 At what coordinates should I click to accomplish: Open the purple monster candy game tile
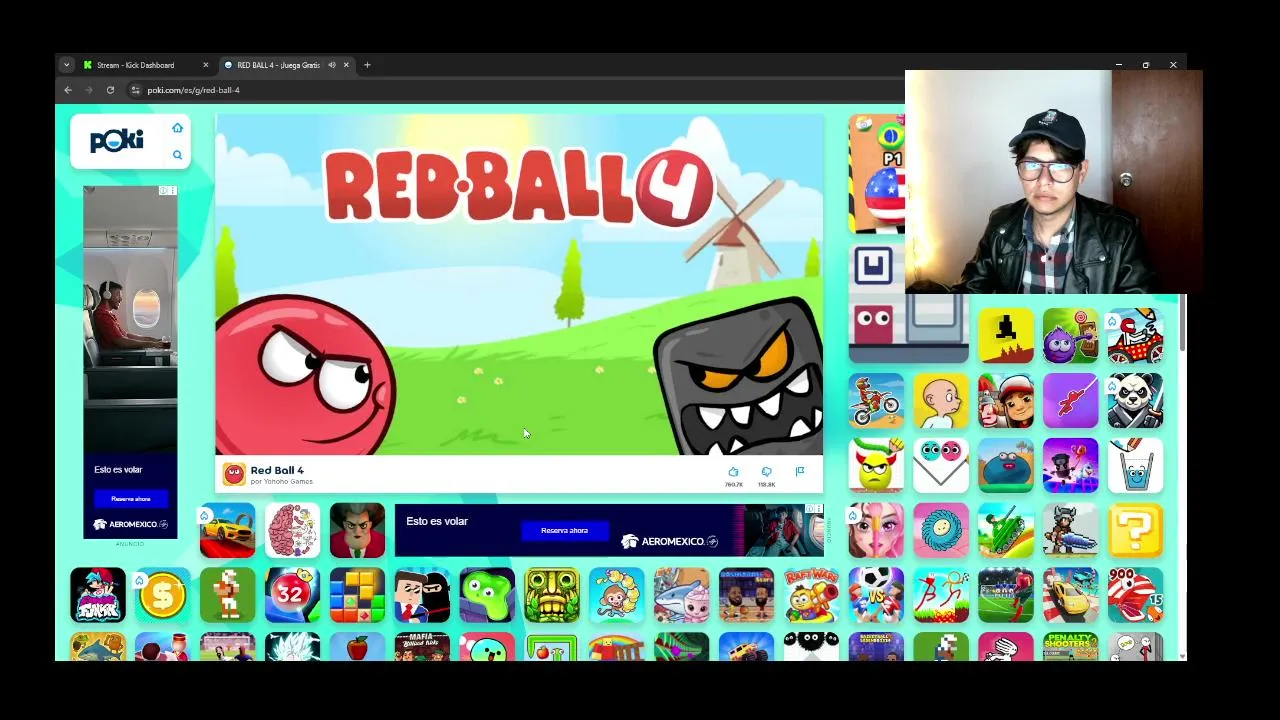point(1070,335)
